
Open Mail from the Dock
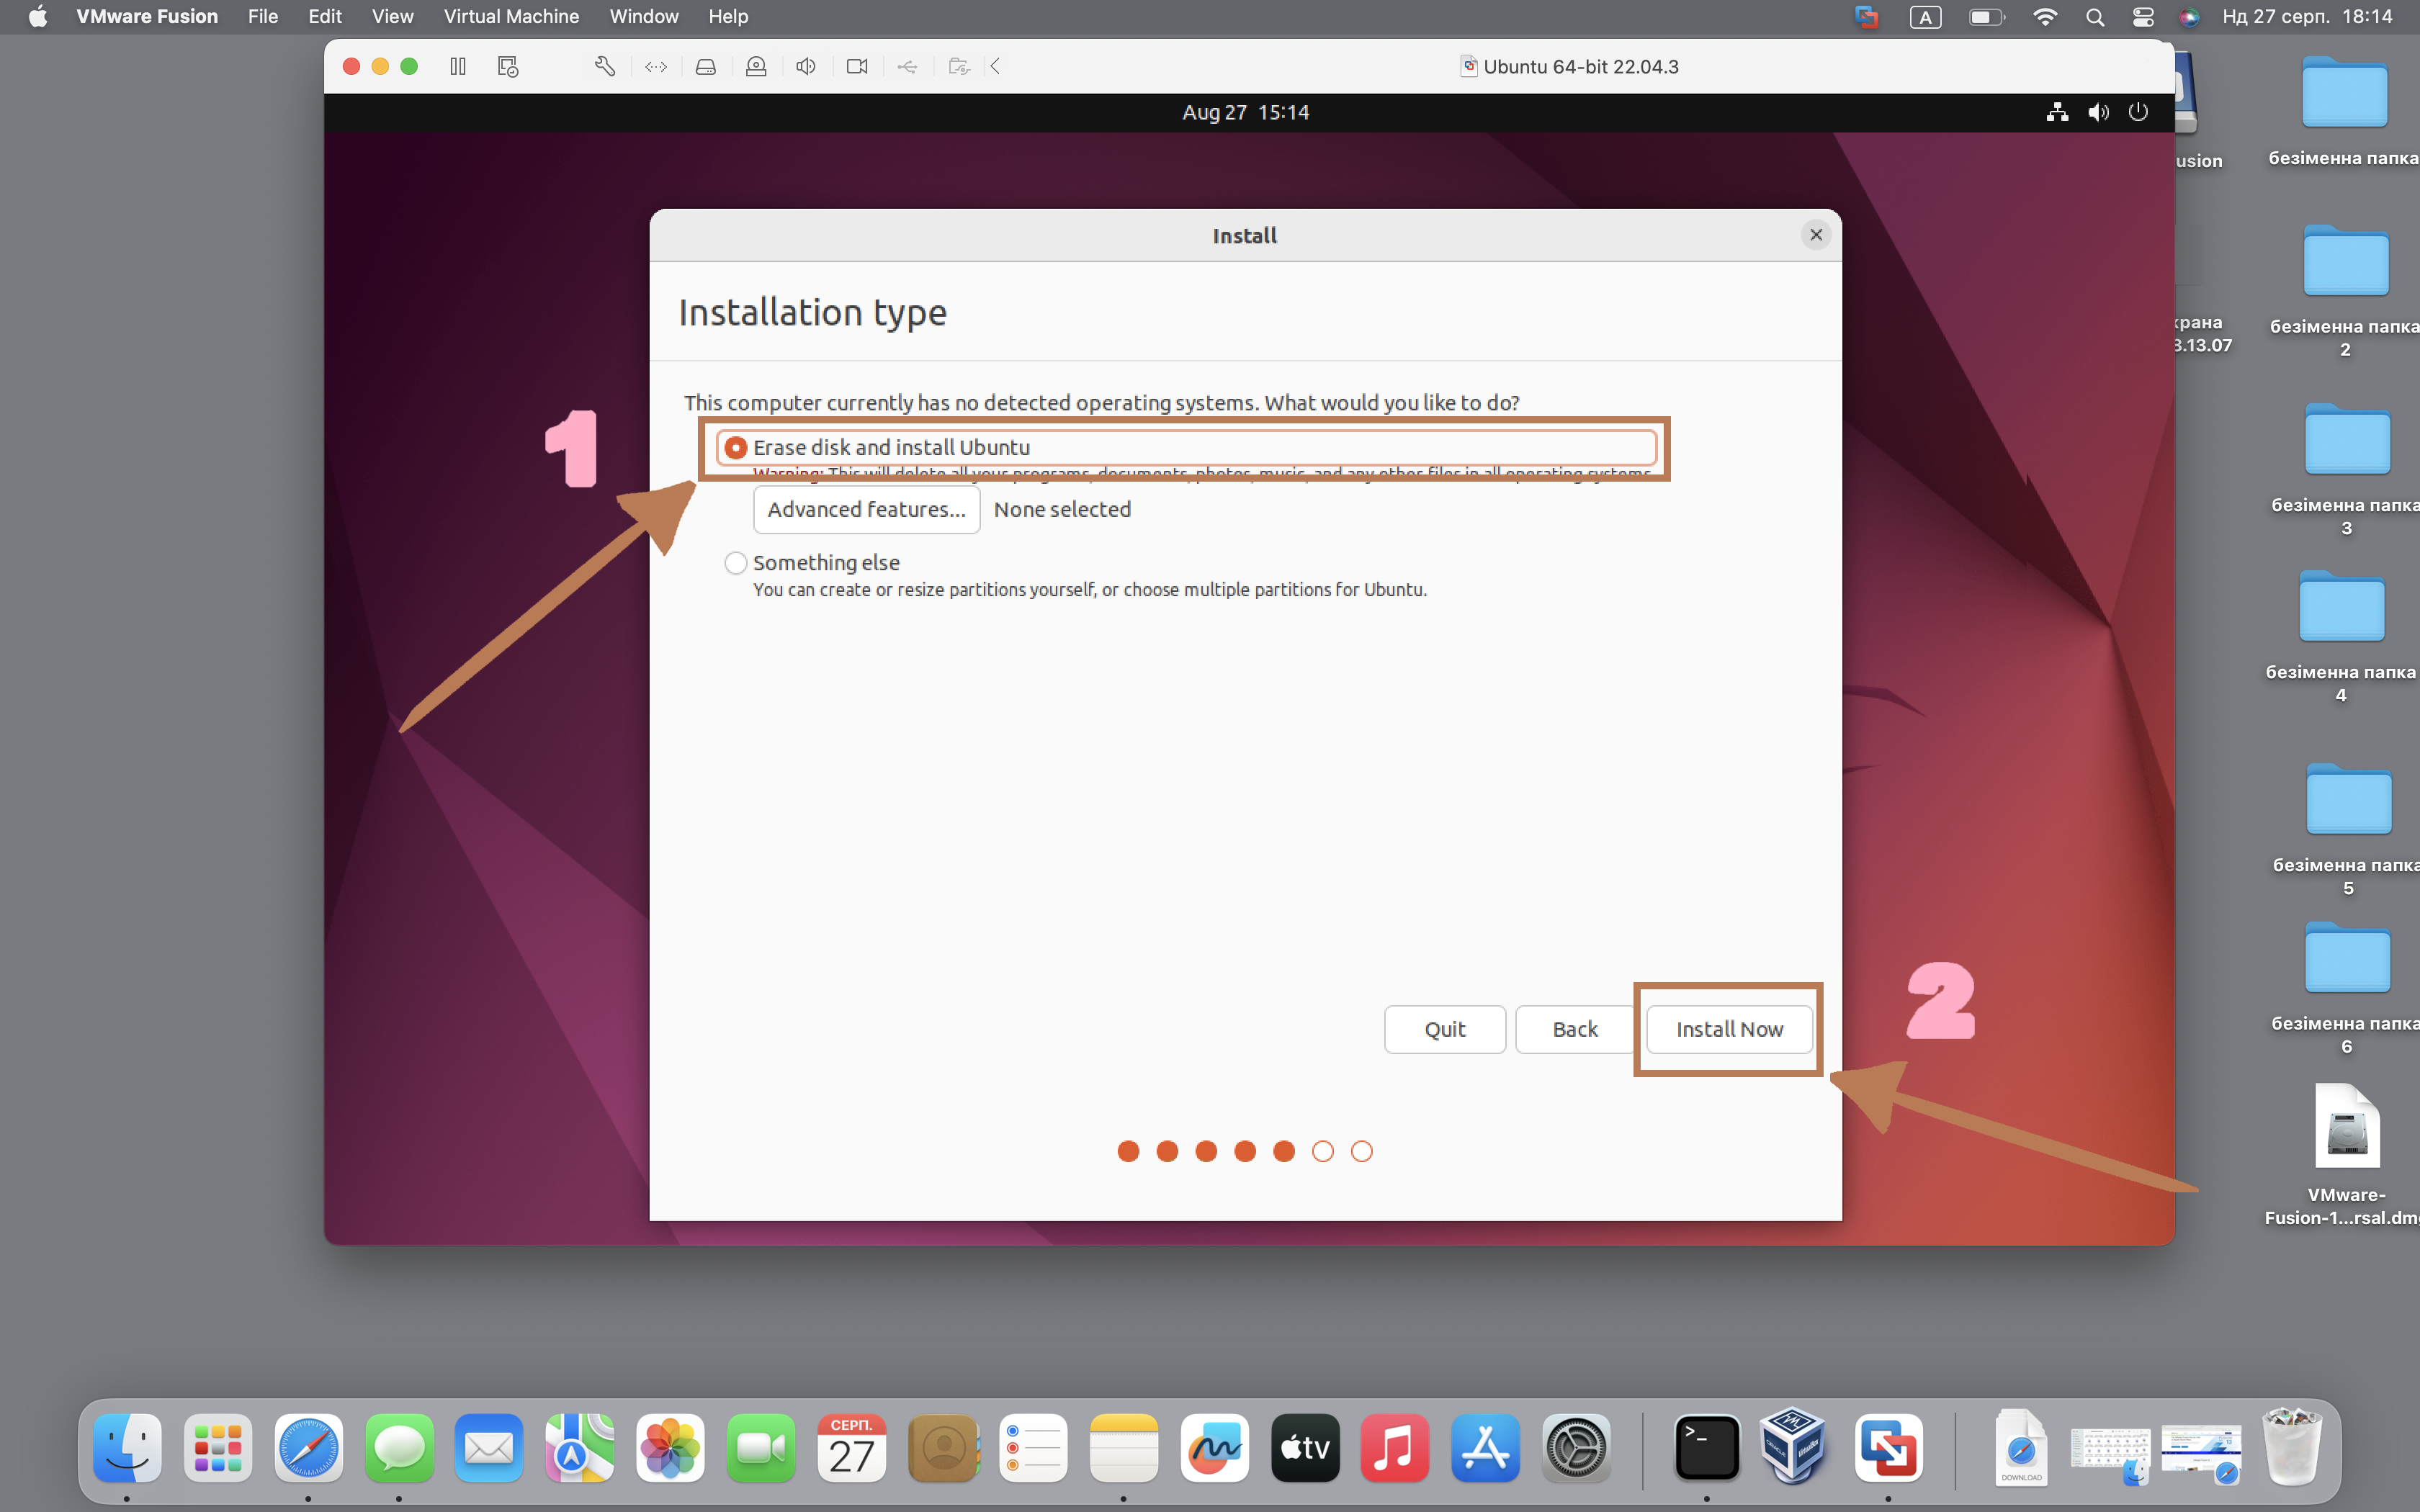pos(489,1447)
